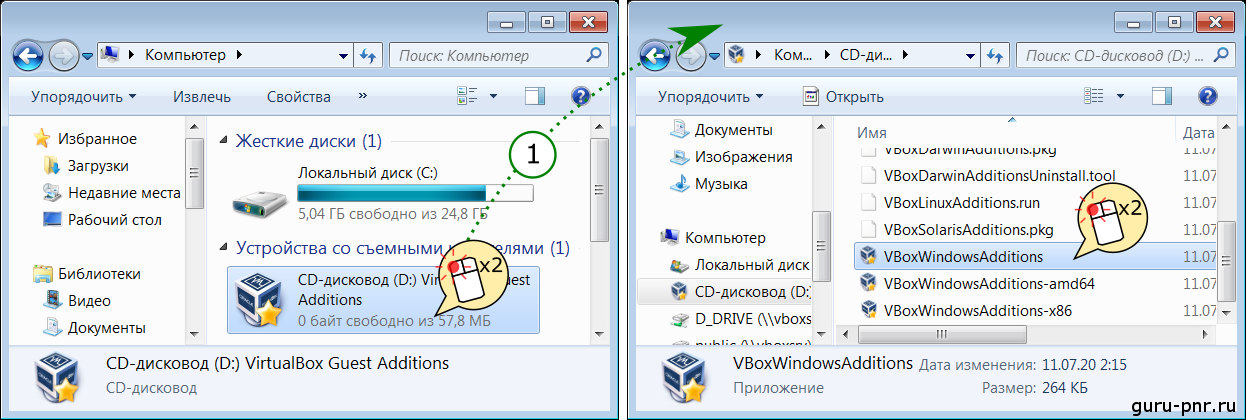1246x420 pixels.
Task: Toggle preview pane in right window
Action: point(1161,97)
